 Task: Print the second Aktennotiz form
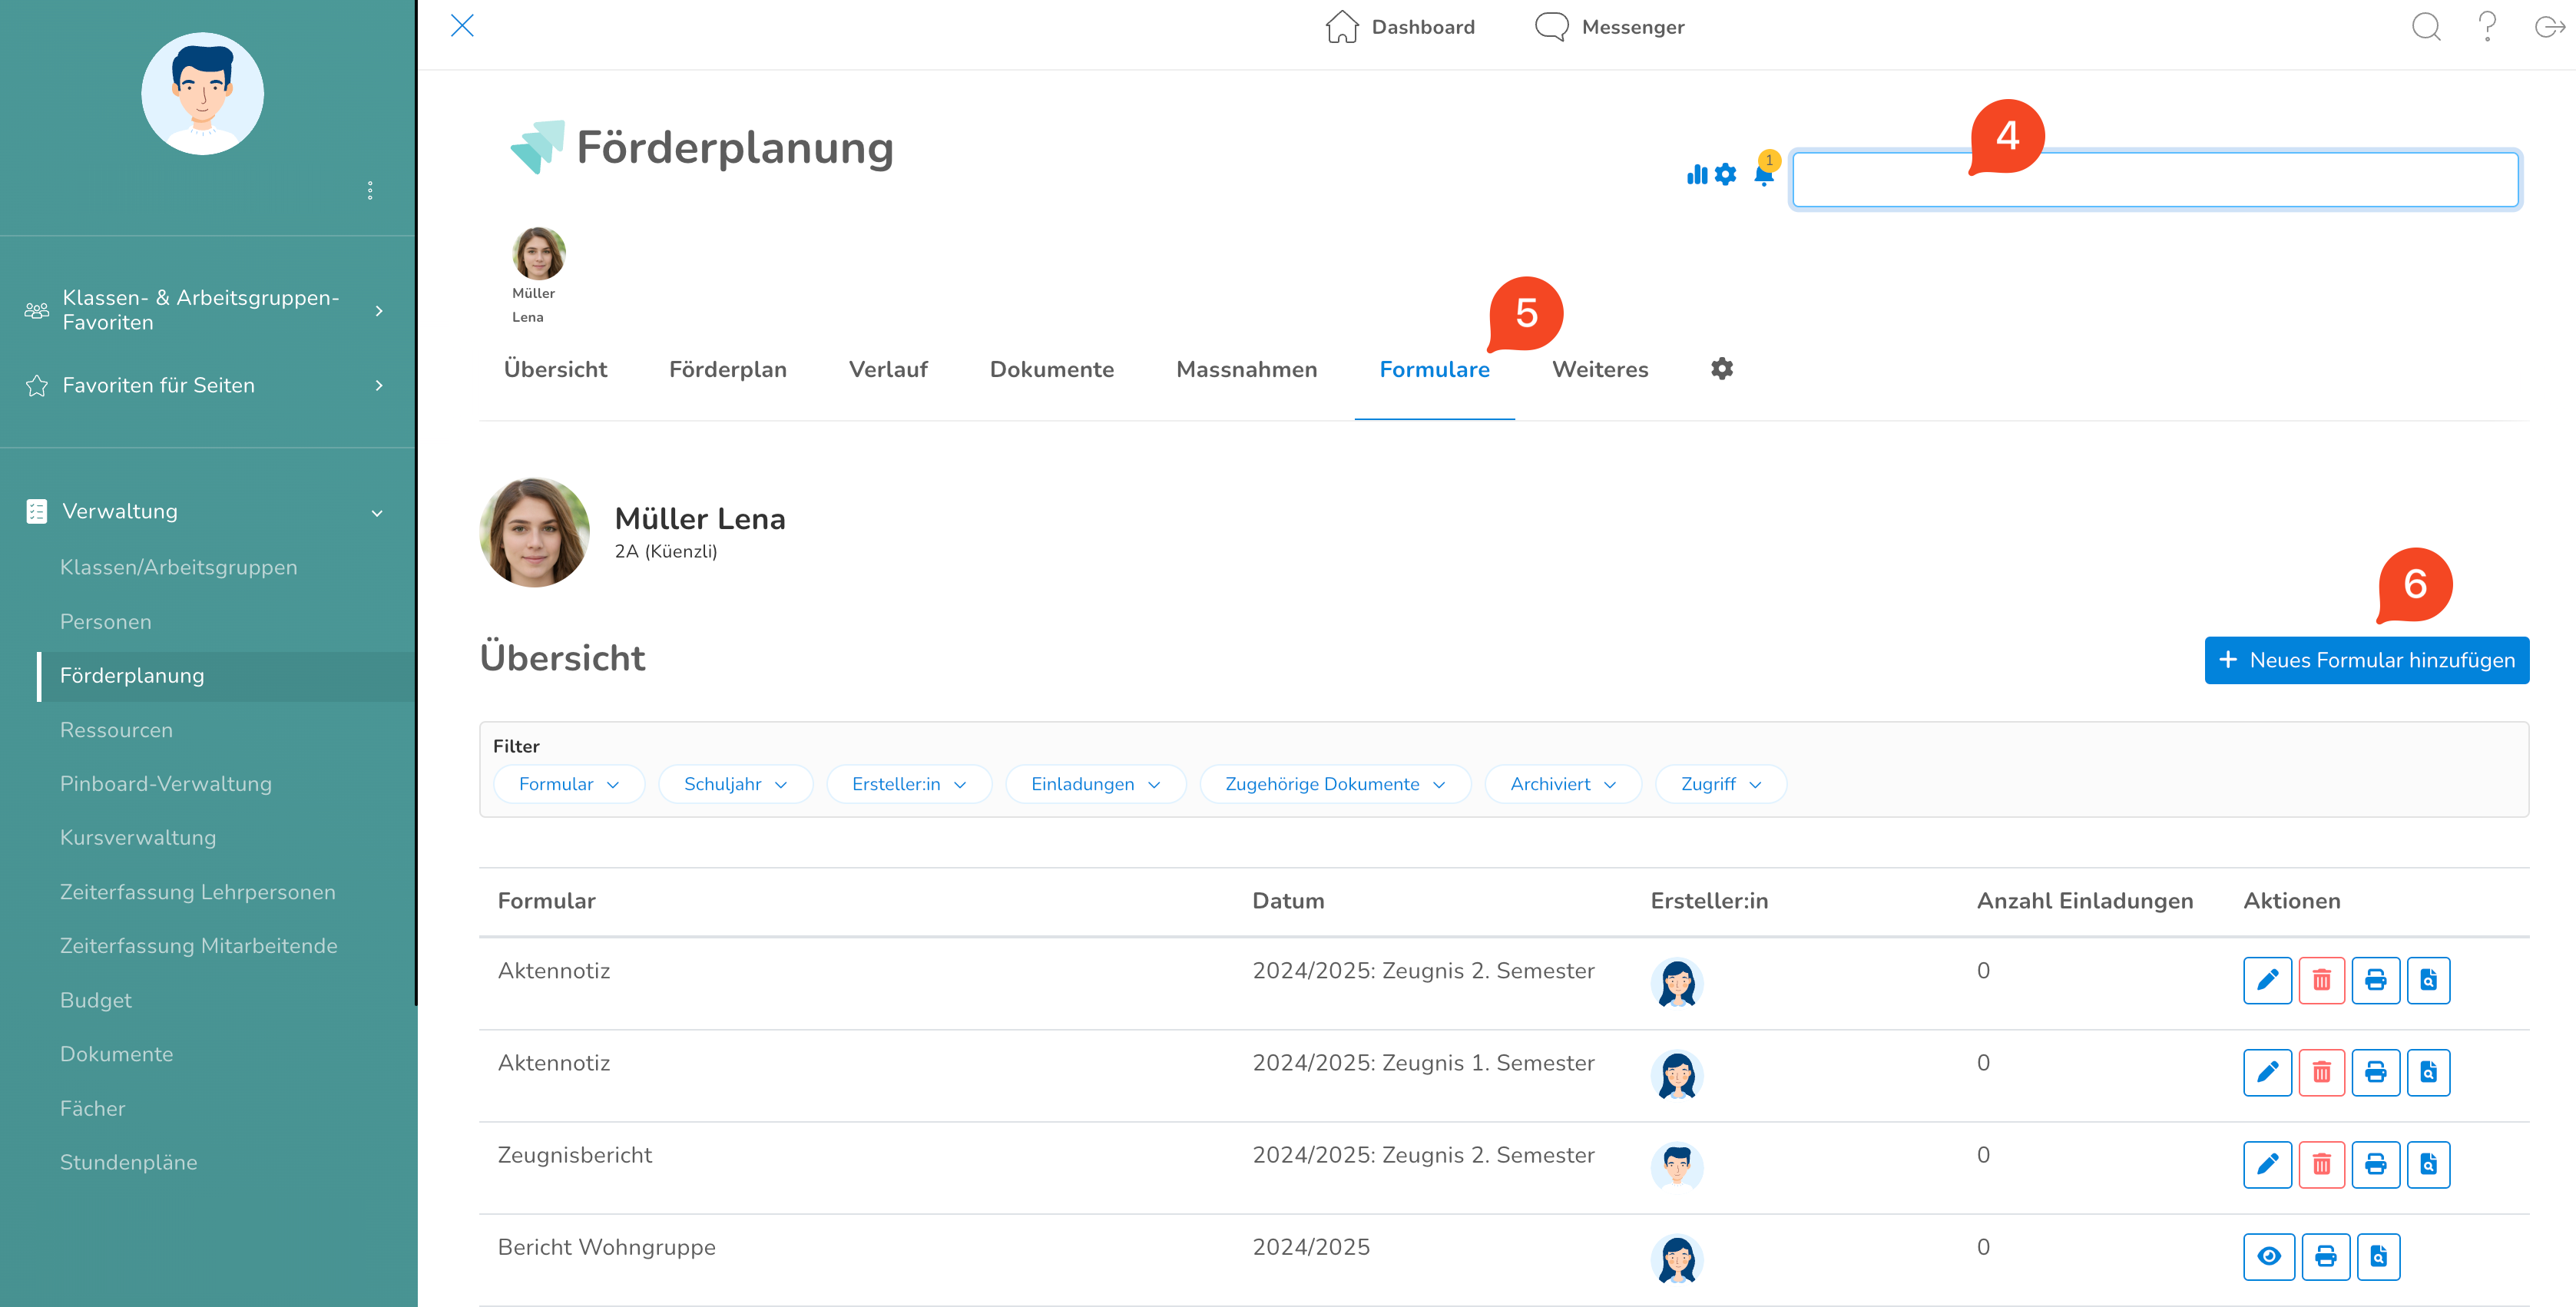point(2375,1072)
